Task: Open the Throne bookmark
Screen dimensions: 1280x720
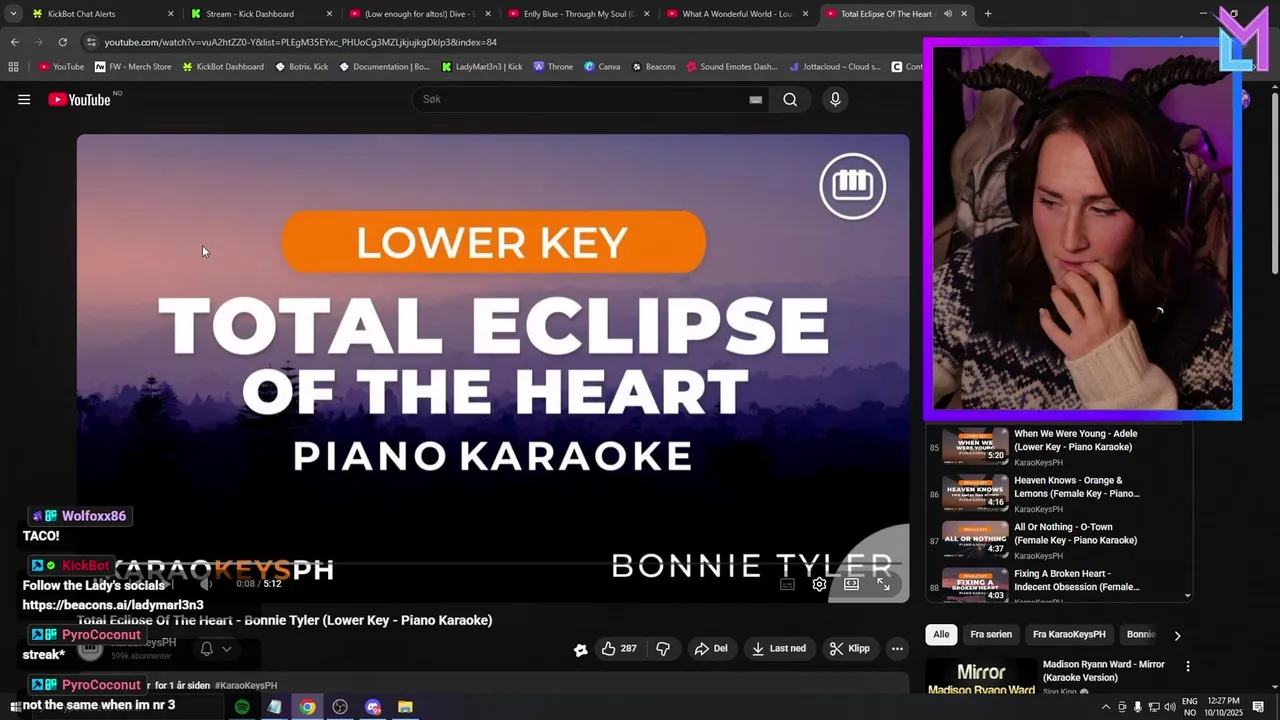Action: click(x=553, y=67)
